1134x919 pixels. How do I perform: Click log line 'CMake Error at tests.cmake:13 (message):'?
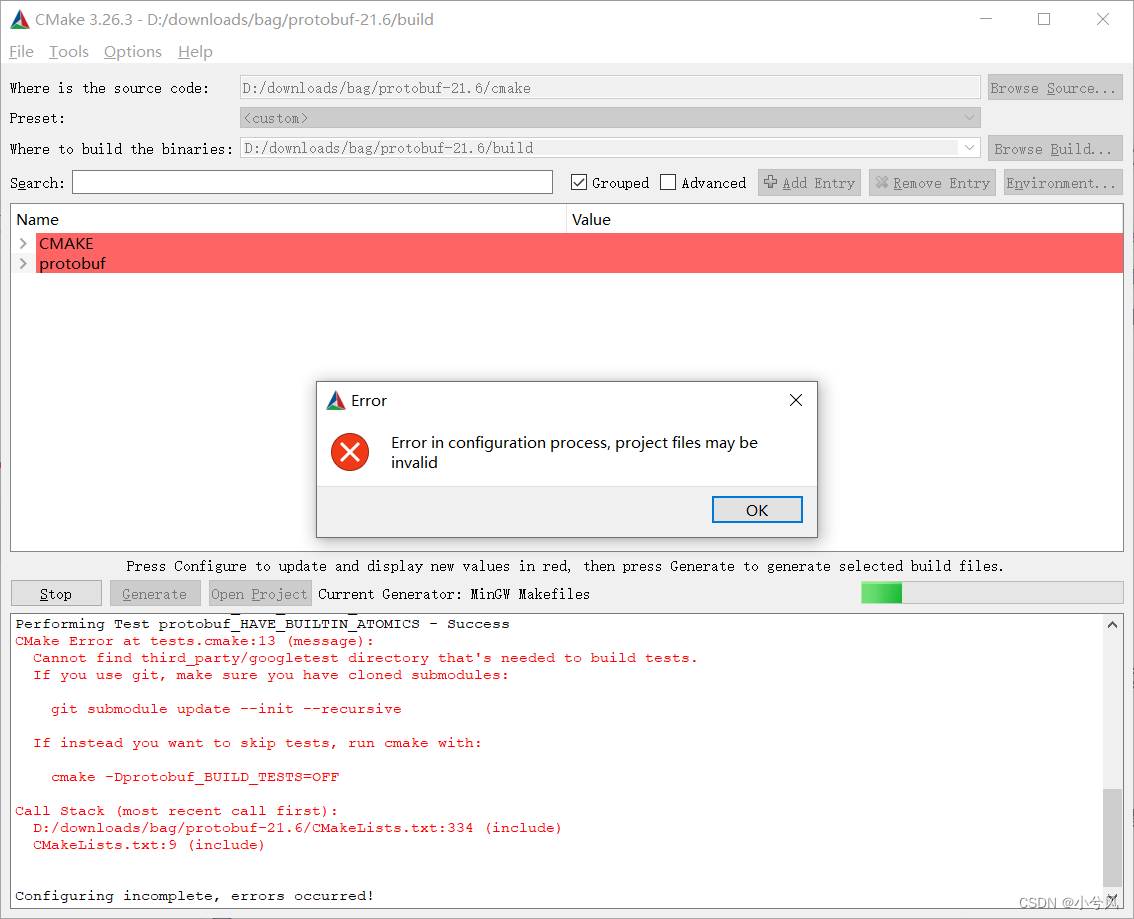pos(194,641)
